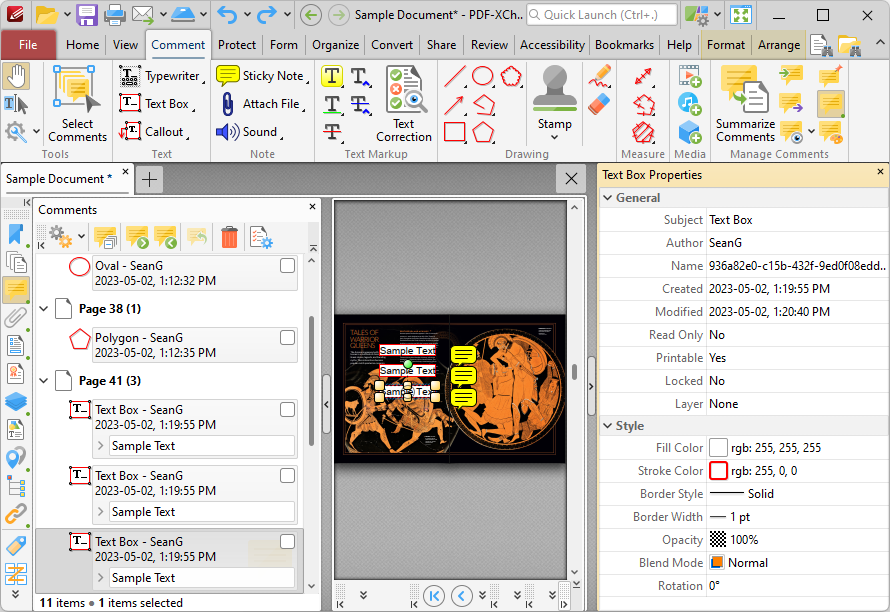890x612 pixels.
Task: Collapse the Page 38 (1) group
Action: (44, 309)
